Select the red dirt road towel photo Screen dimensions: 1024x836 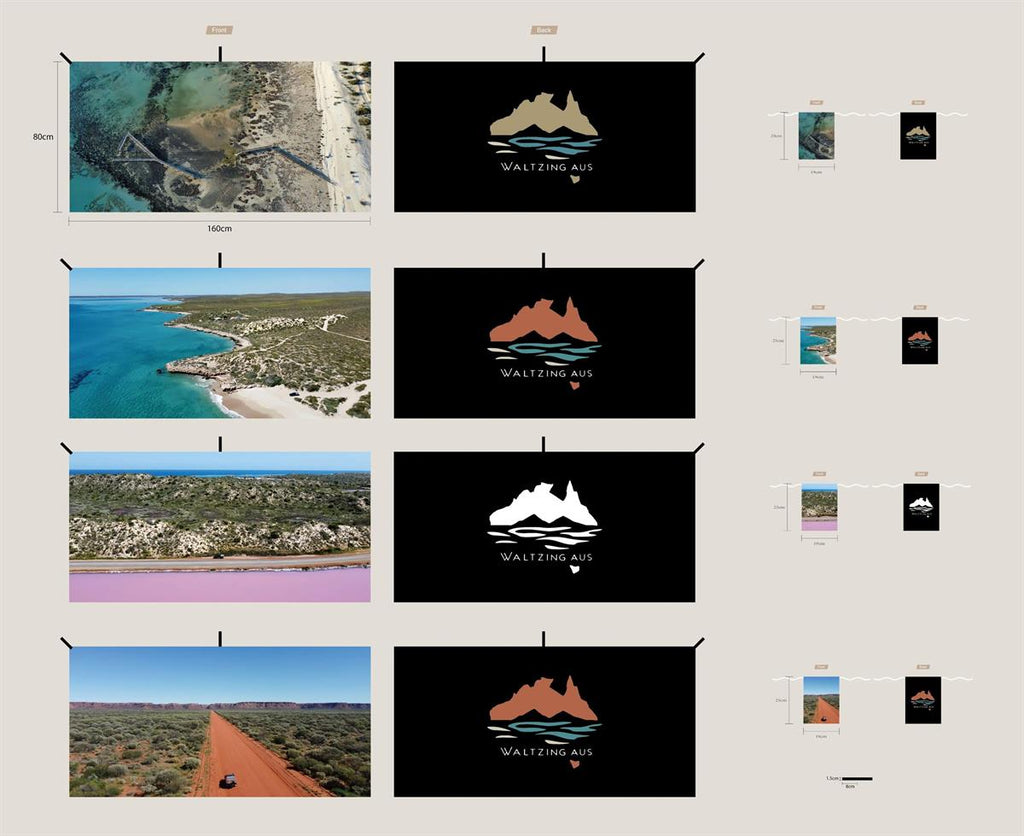coord(220,721)
